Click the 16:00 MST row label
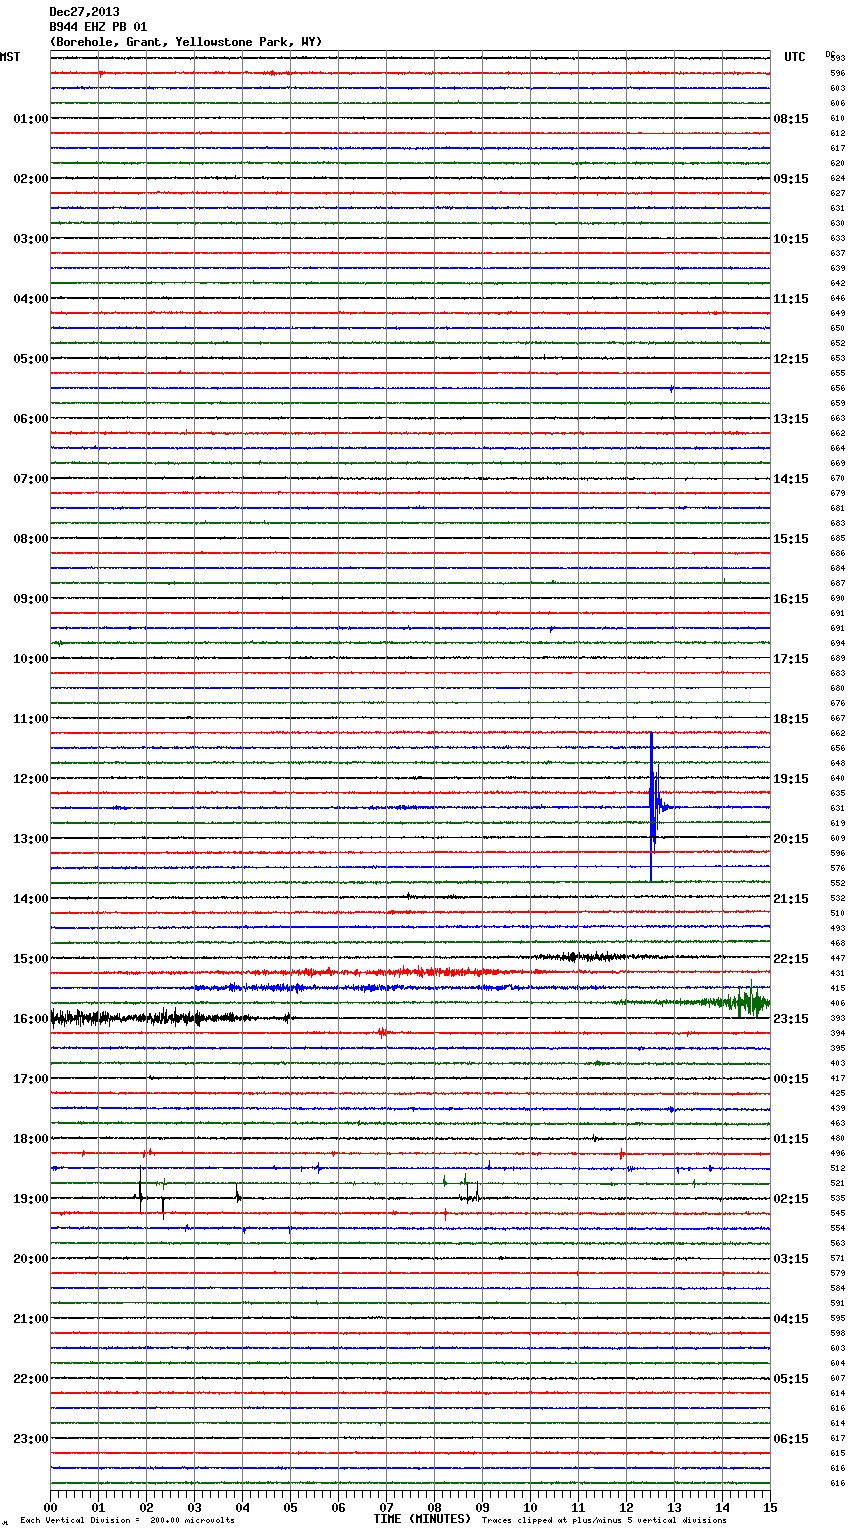The width and height of the screenshot is (850, 1534). click(30, 1019)
